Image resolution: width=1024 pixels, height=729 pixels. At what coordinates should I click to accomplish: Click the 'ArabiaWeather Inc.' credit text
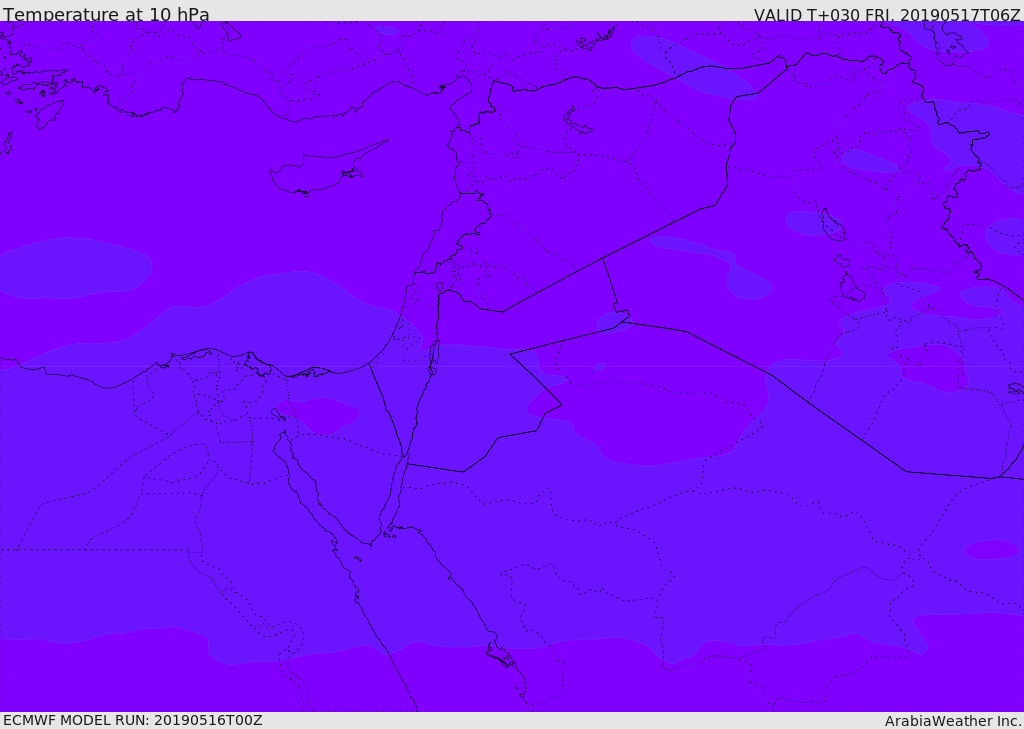pyautogui.click(x=954, y=721)
